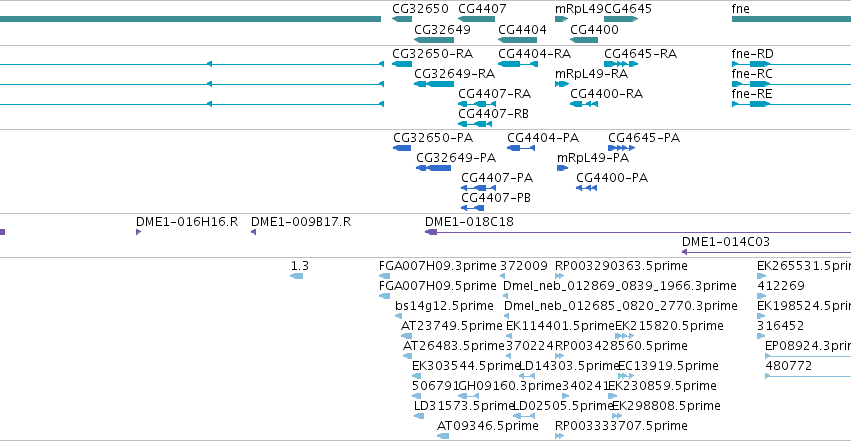
Task: Select the CG4404 gene label
Action: (522, 29)
